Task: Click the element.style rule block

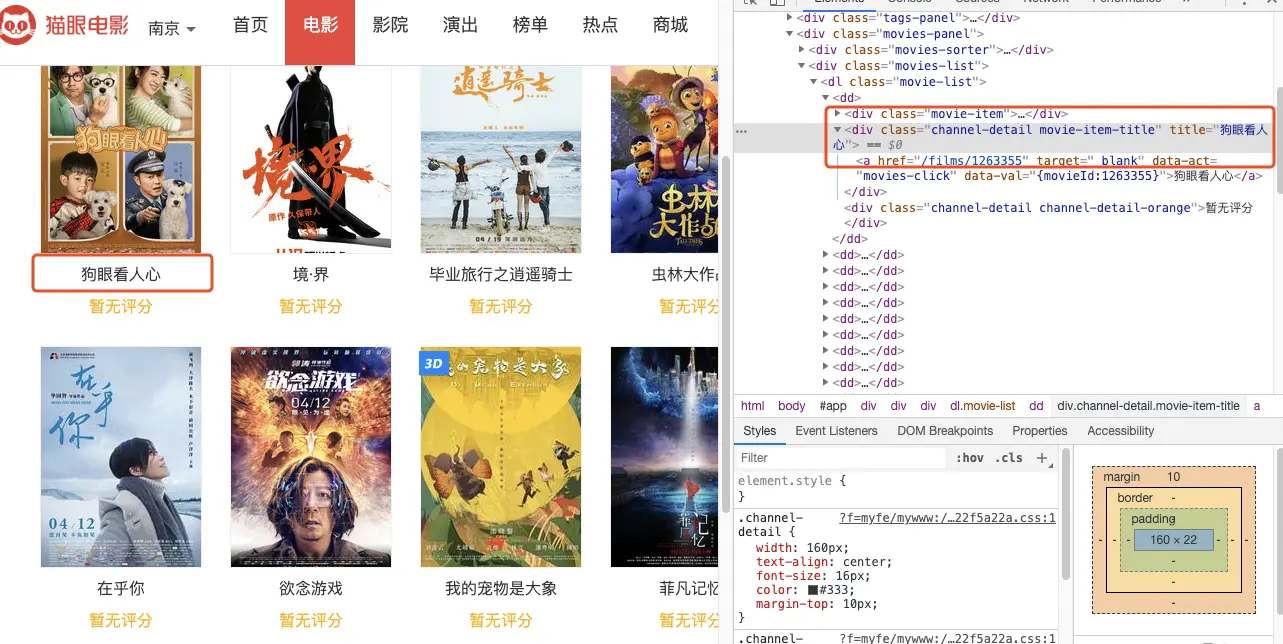Action: click(x=897, y=488)
